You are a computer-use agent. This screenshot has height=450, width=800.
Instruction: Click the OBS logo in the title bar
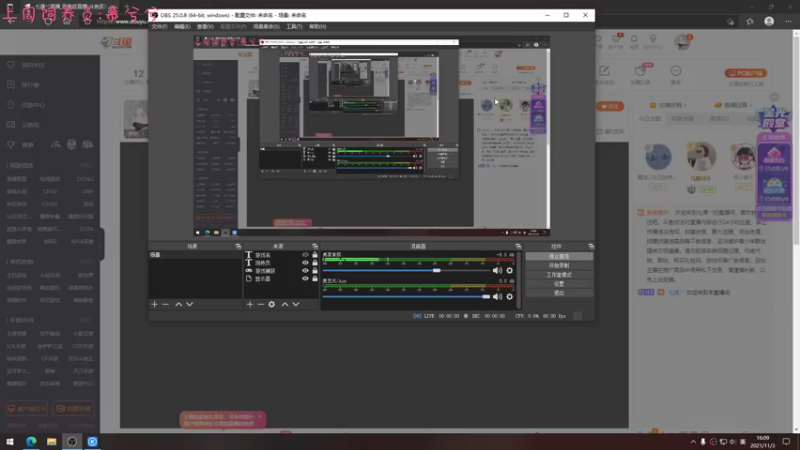click(x=154, y=15)
